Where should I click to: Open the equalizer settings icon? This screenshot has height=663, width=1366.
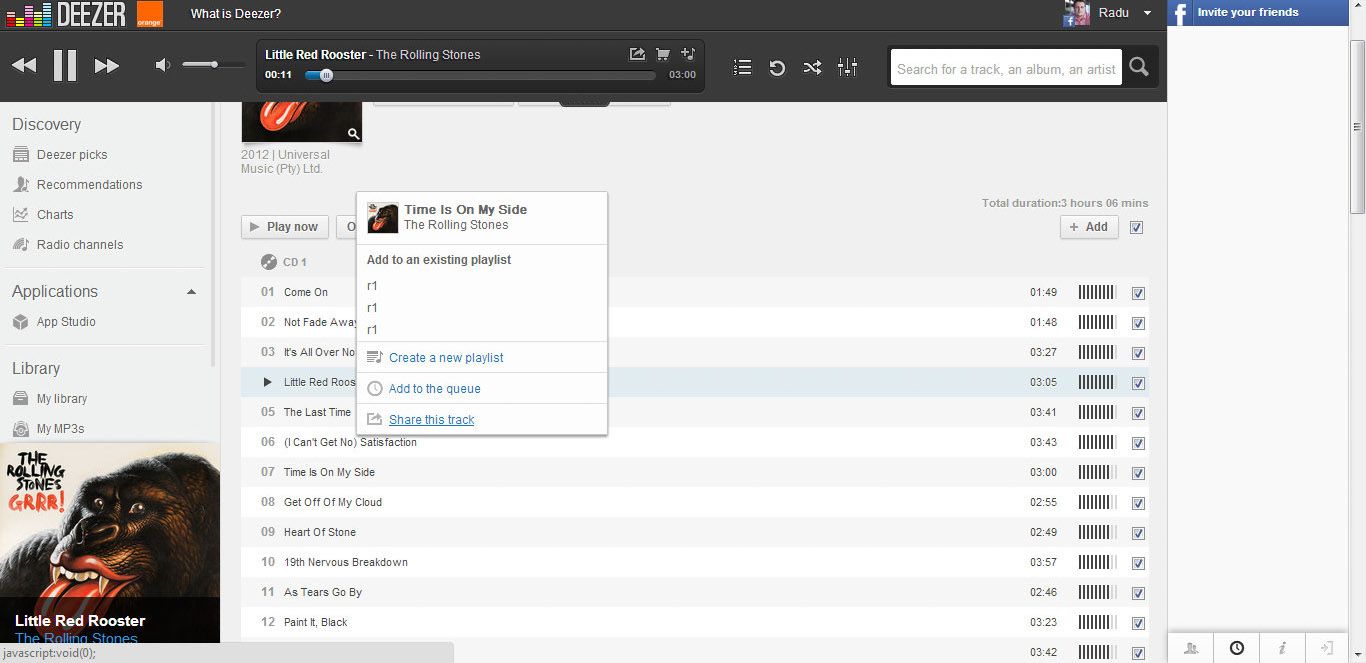click(x=847, y=68)
